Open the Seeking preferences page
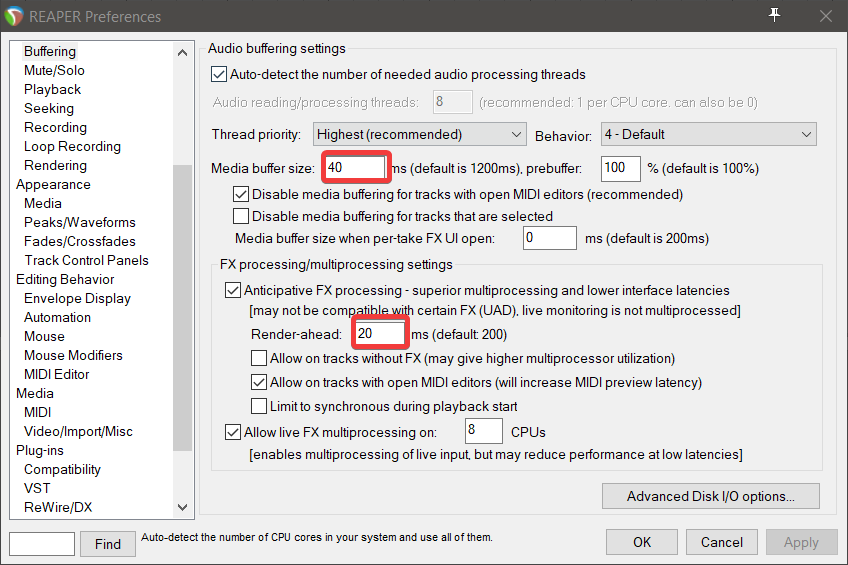 (49, 108)
